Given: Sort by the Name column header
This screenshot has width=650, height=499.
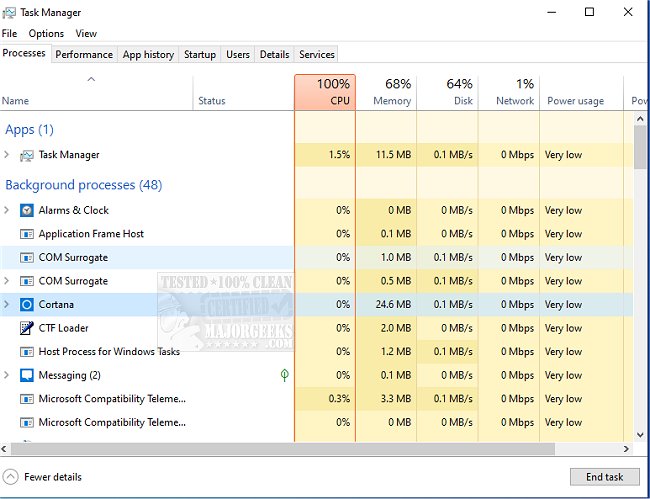Looking at the screenshot, I should tap(96, 92).
